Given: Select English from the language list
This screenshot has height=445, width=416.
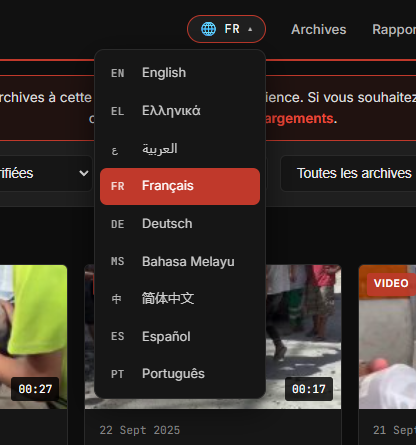Looking at the screenshot, I should tap(180, 73).
